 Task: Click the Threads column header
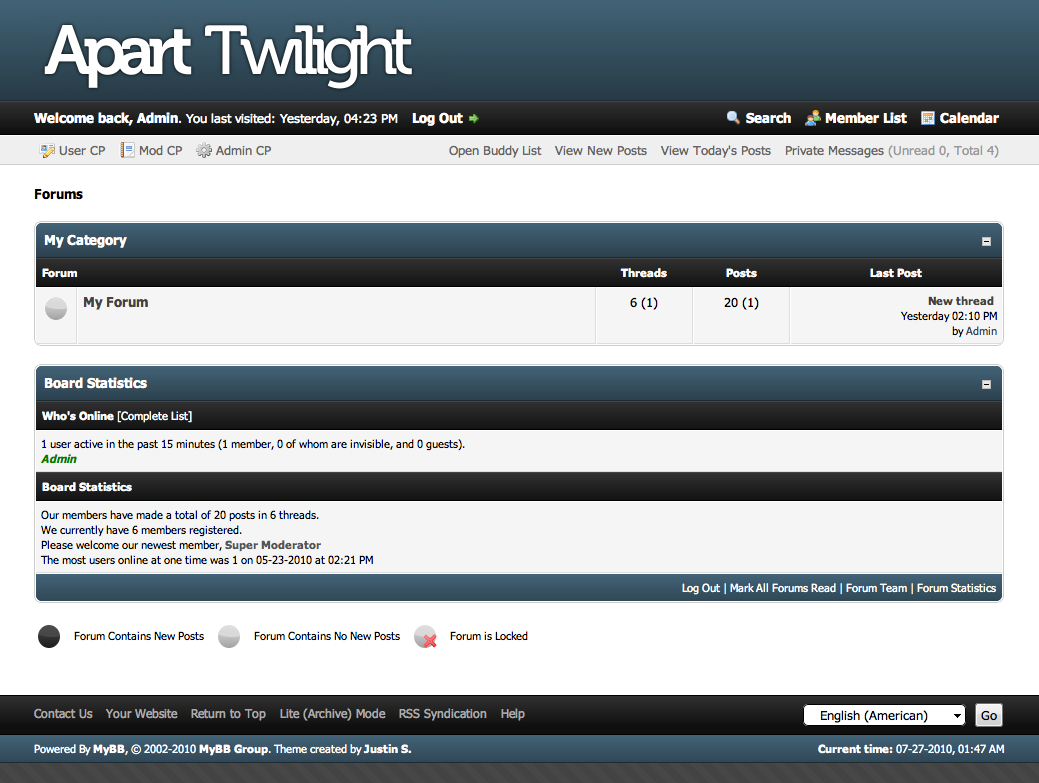(643, 273)
